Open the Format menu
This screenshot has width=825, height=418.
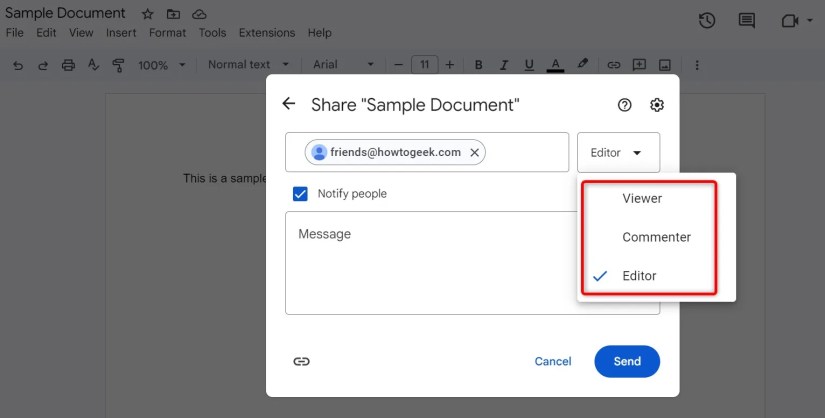point(167,33)
